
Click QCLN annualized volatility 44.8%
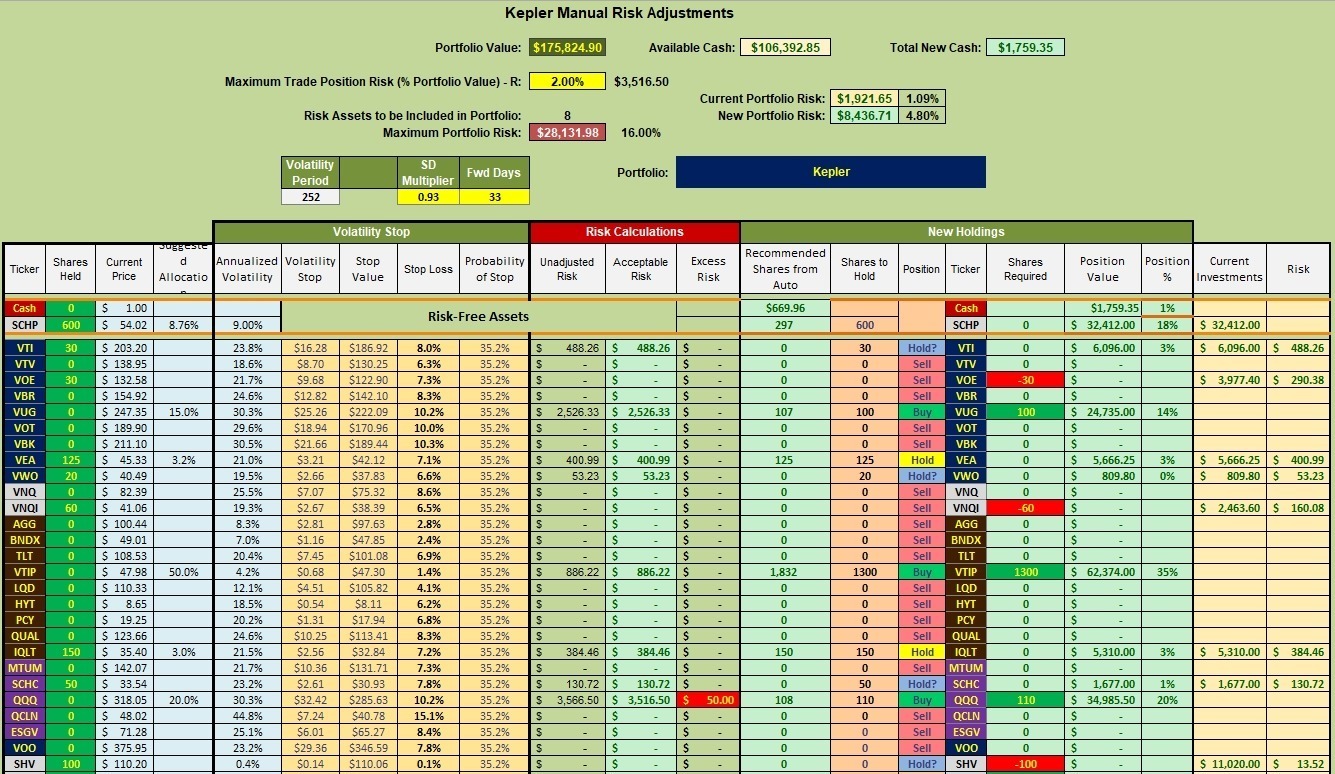click(247, 716)
